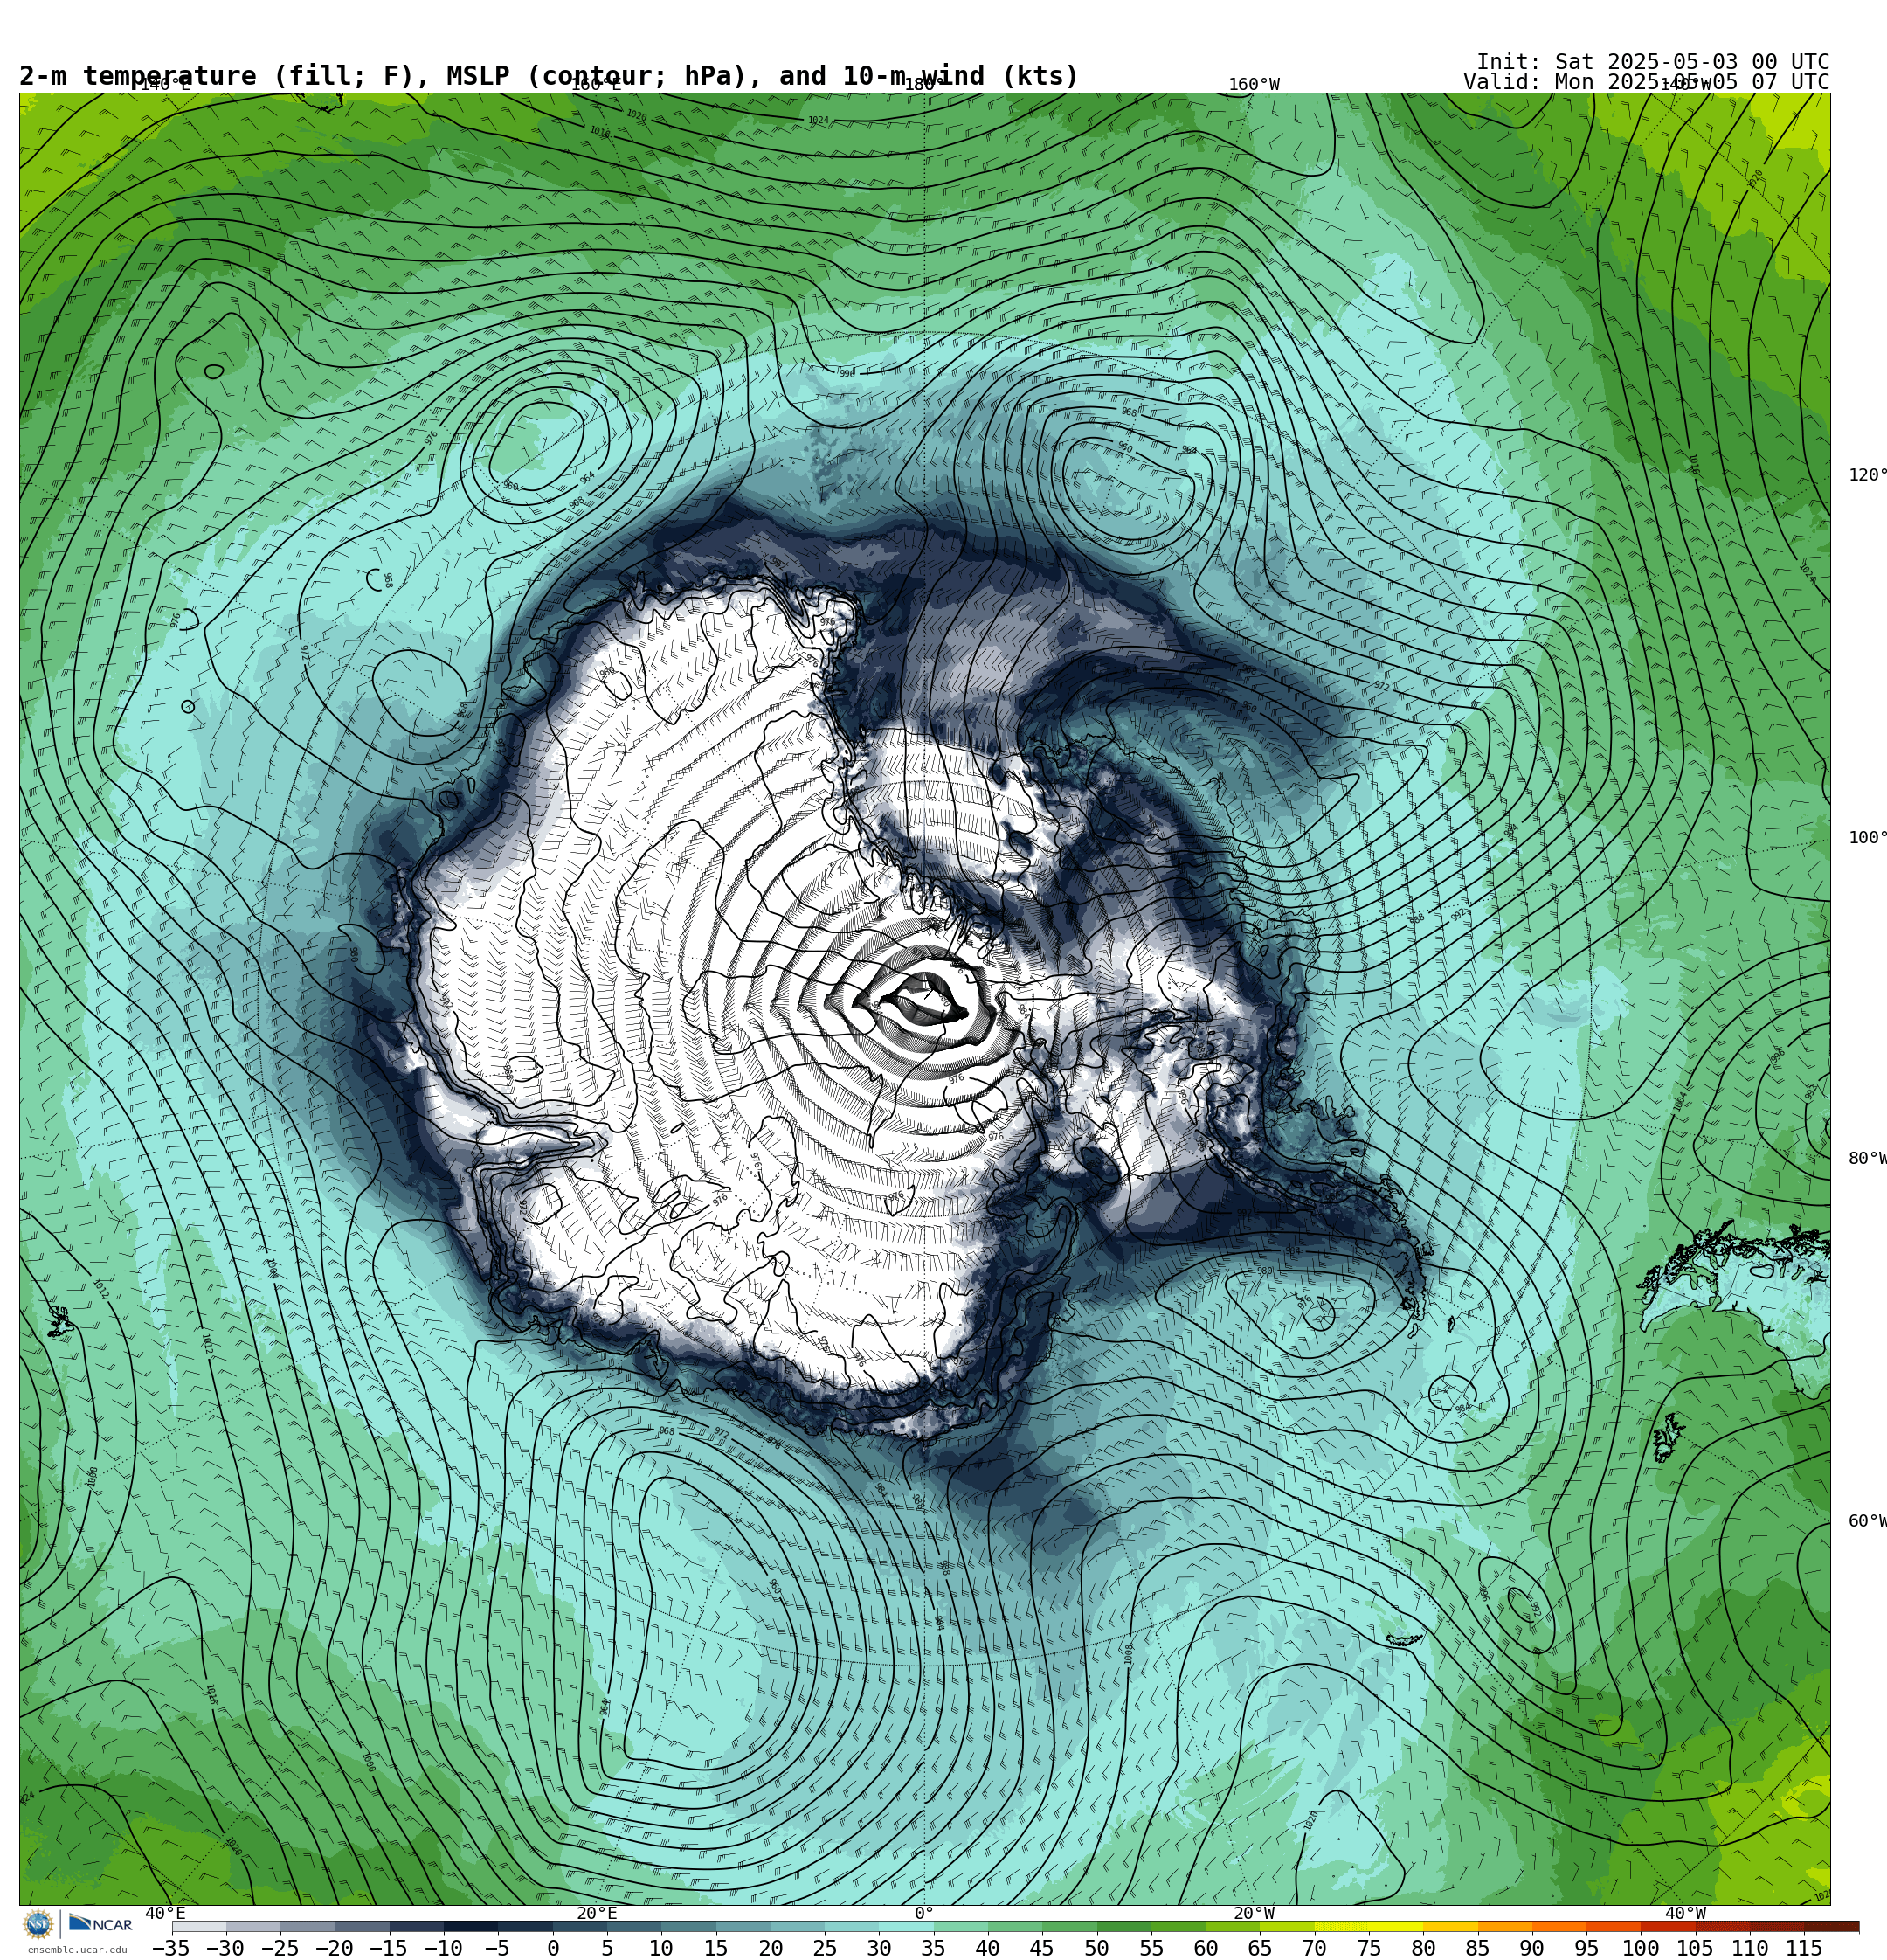Pick the color bar swatch between 30 and 35
The width and height of the screenshot is (1887, 1960).
[906, 1926]
